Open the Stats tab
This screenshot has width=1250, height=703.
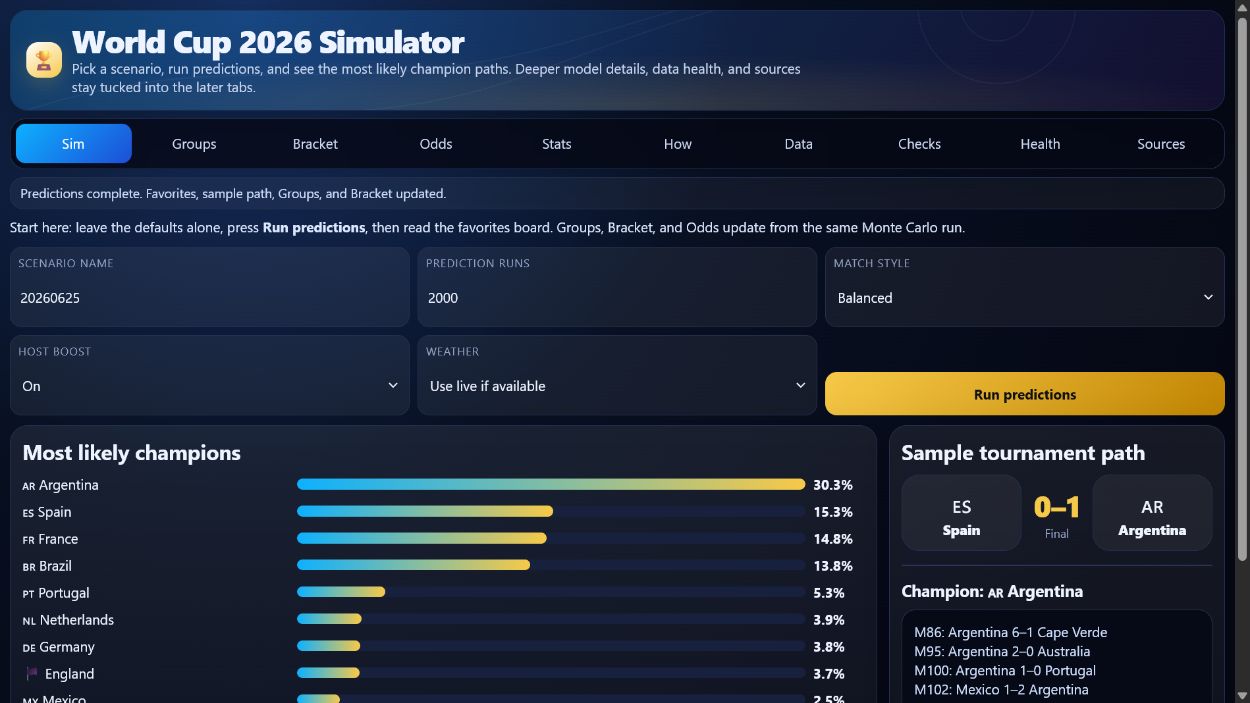(557, 144)
